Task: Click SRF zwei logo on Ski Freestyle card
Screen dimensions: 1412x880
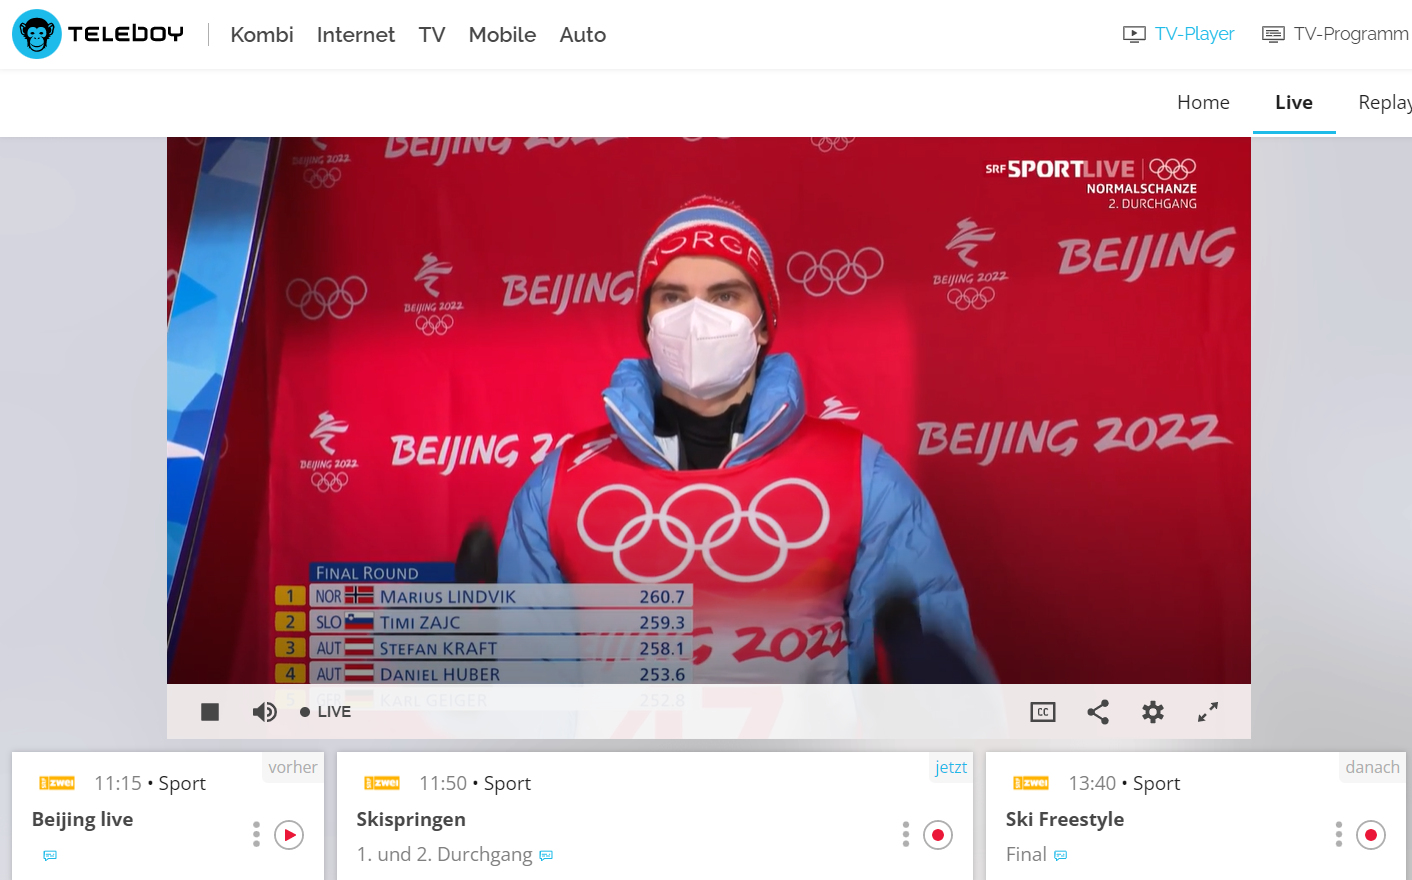Action: [1031, 783]
